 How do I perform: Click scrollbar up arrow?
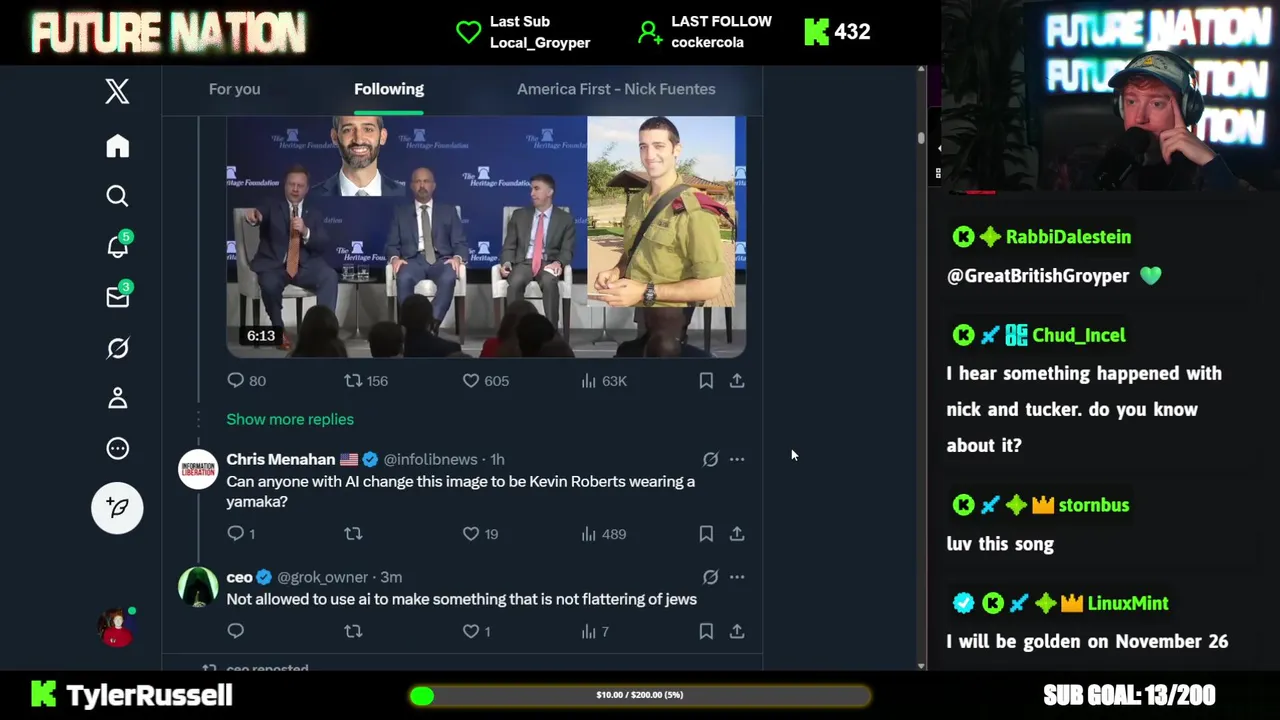[921, 71]
